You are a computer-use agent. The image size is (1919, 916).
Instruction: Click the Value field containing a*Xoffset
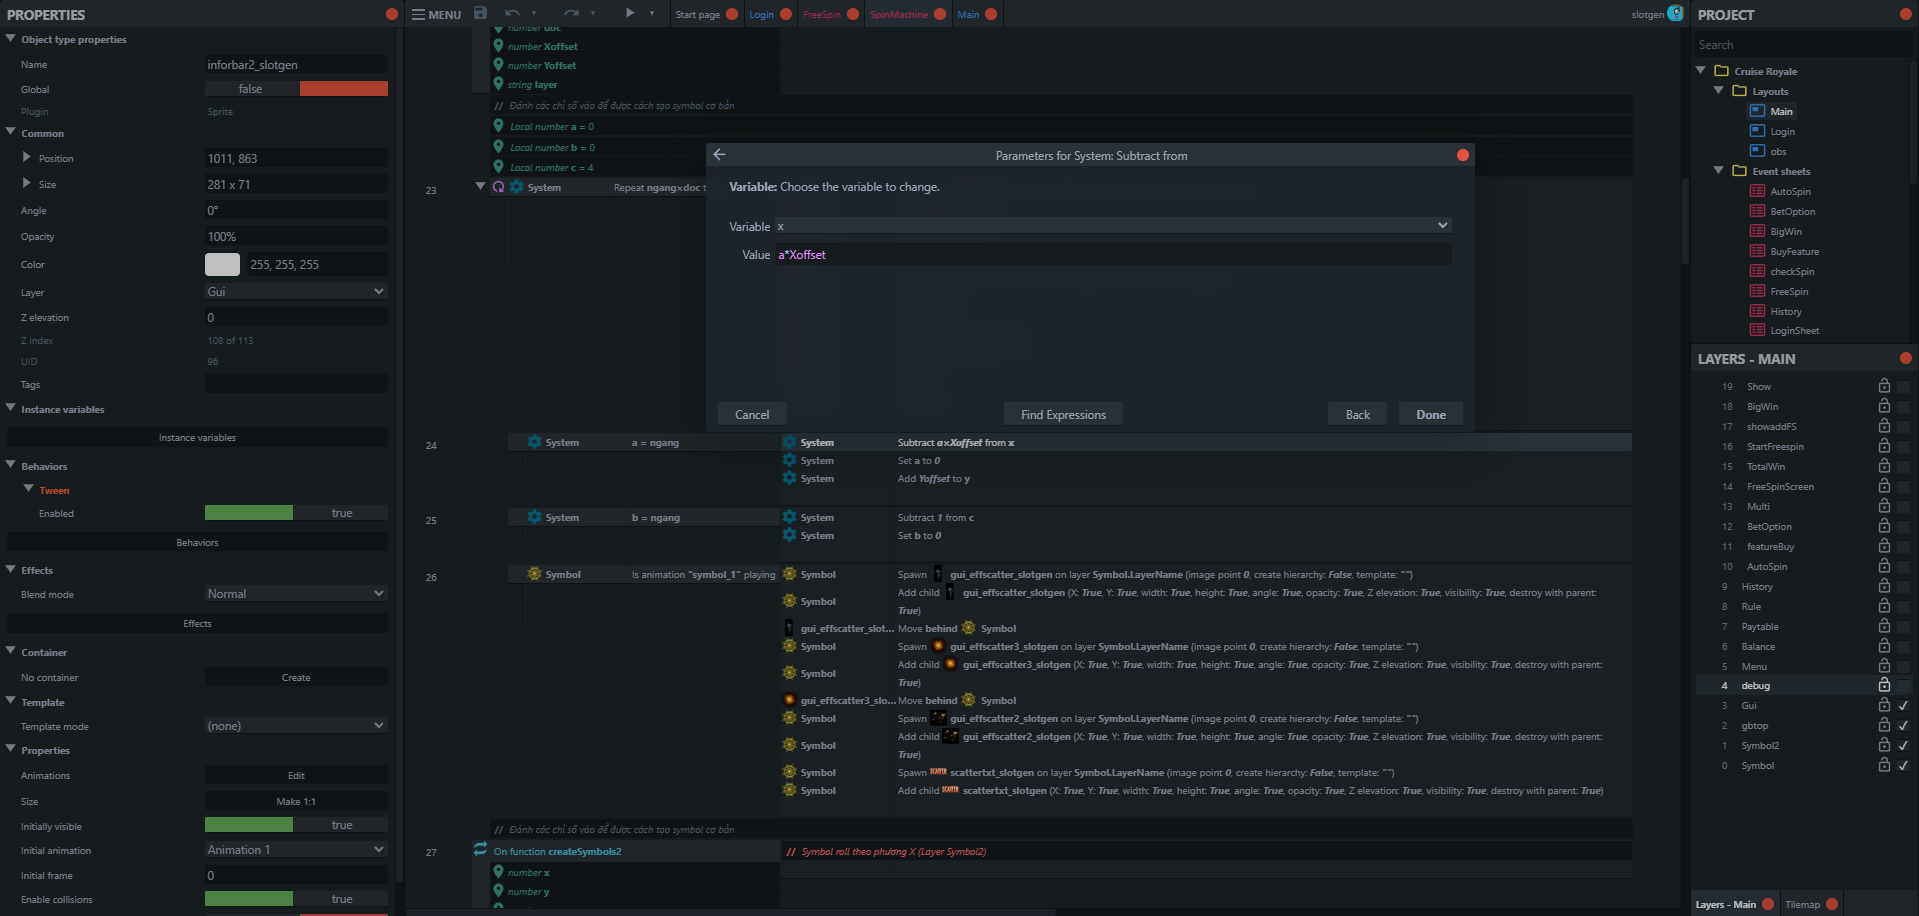[x=1113, y=254]
